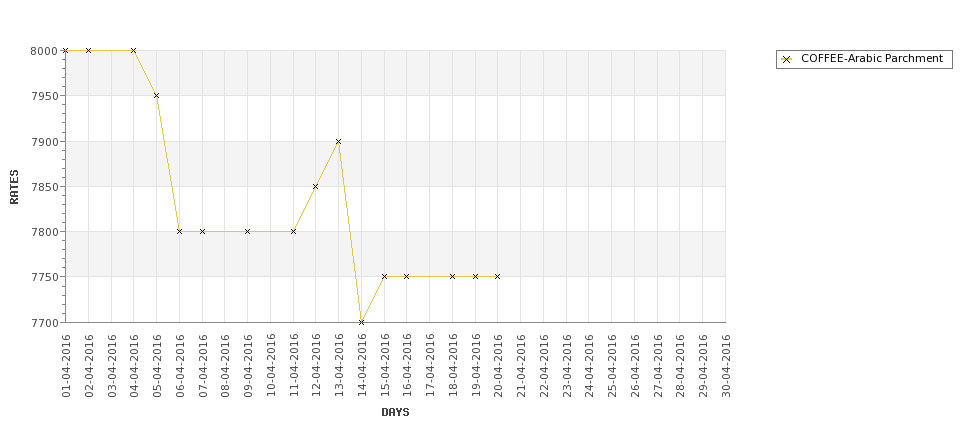975x429 pixels.
Task: Select the data point at 16-04-2016
Action: click(407, 277)
